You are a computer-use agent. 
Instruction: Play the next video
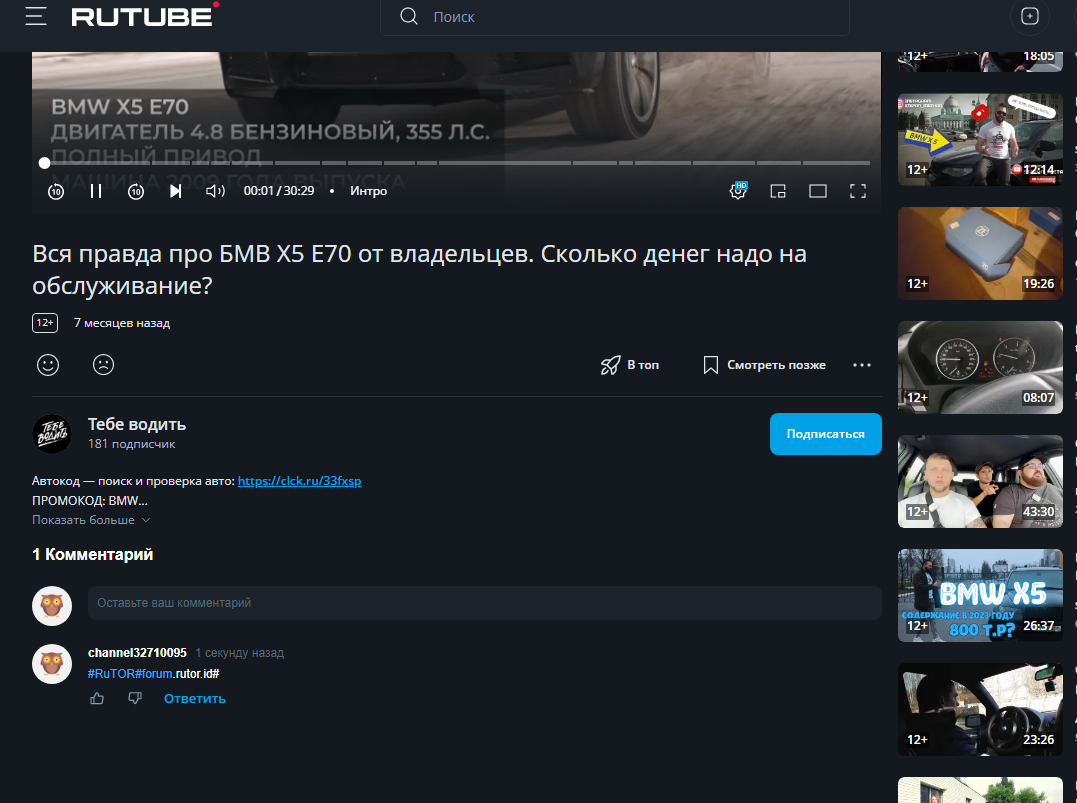[176, 191]
